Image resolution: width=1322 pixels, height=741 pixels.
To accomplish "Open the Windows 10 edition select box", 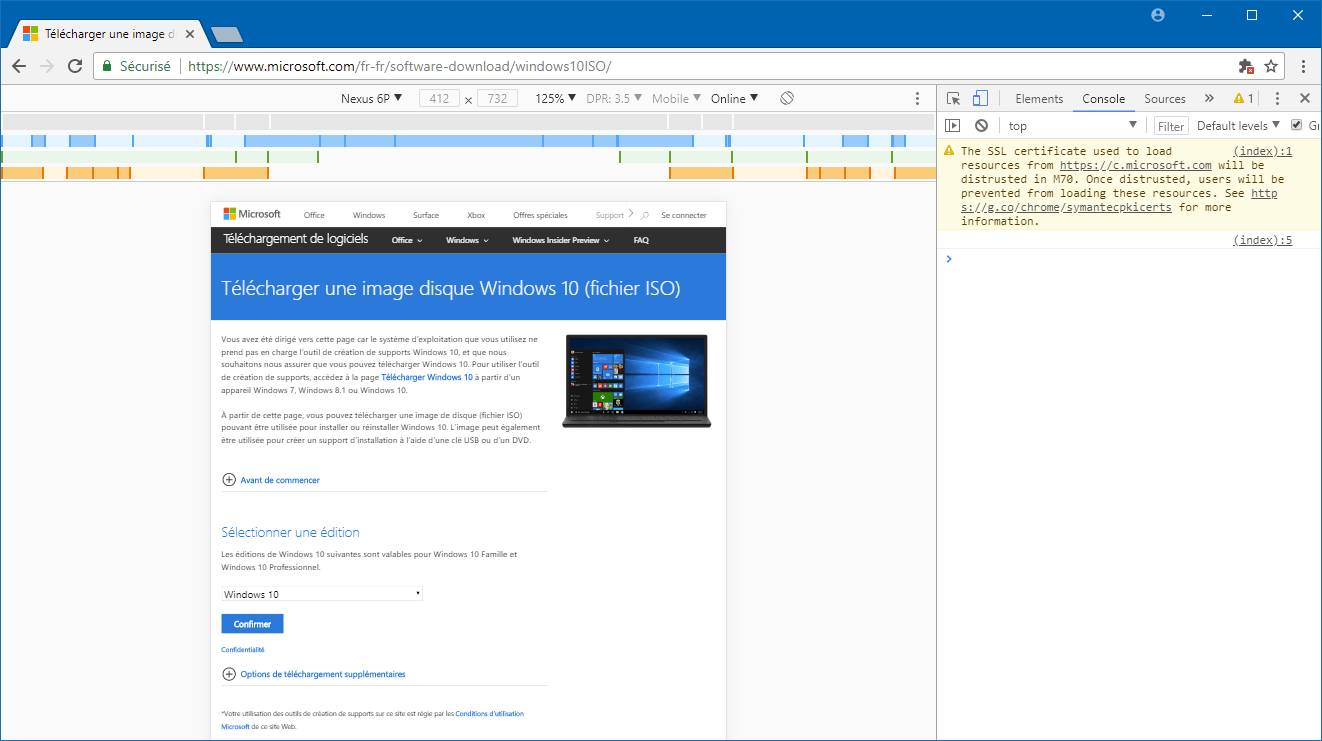I will click(x=322, y=594).
